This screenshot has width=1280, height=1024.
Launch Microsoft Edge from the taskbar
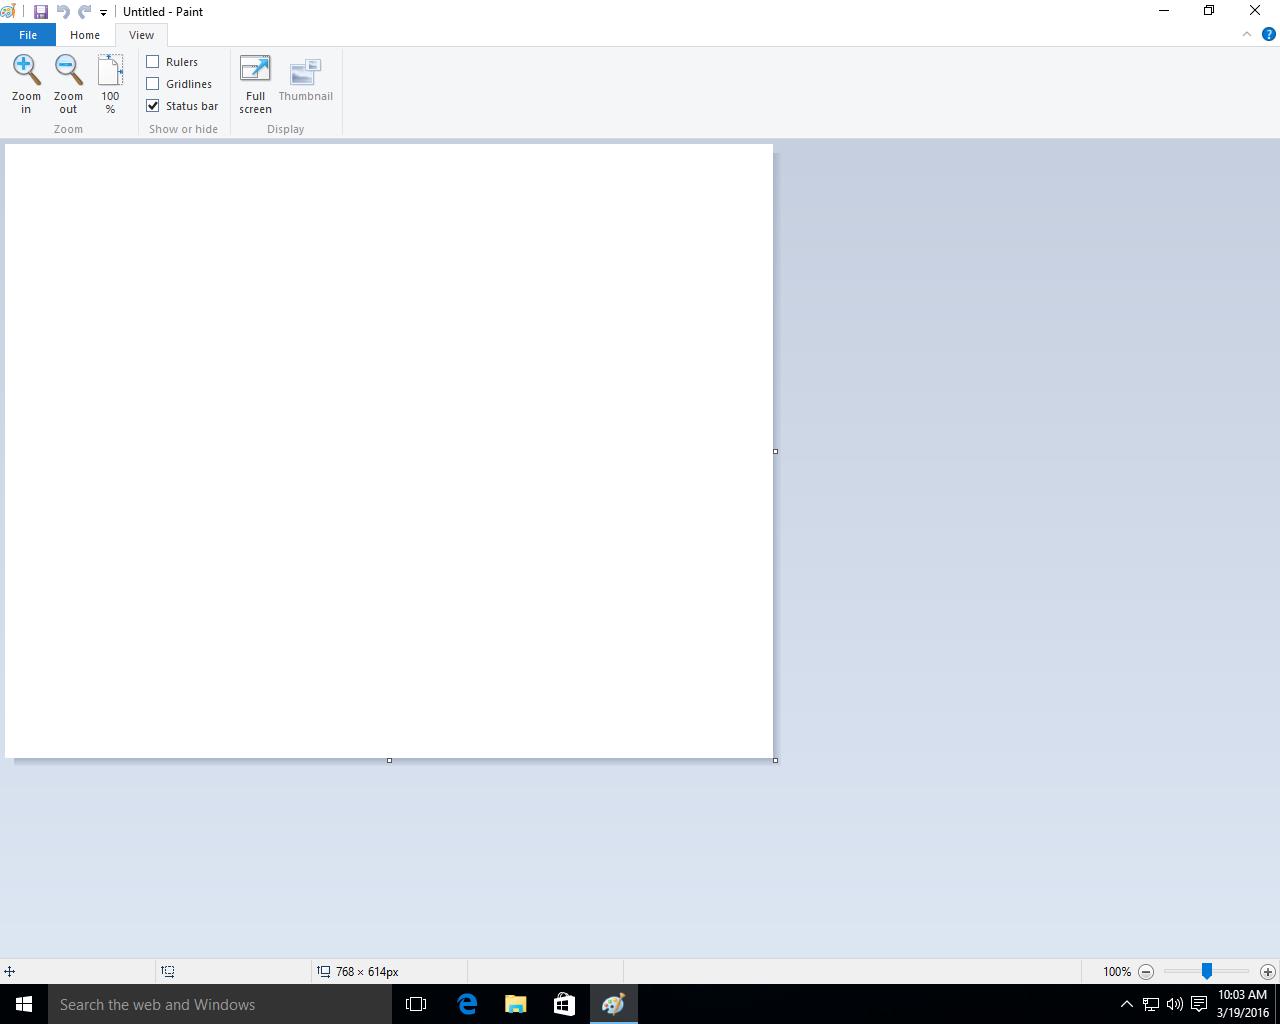[467, 1004]
